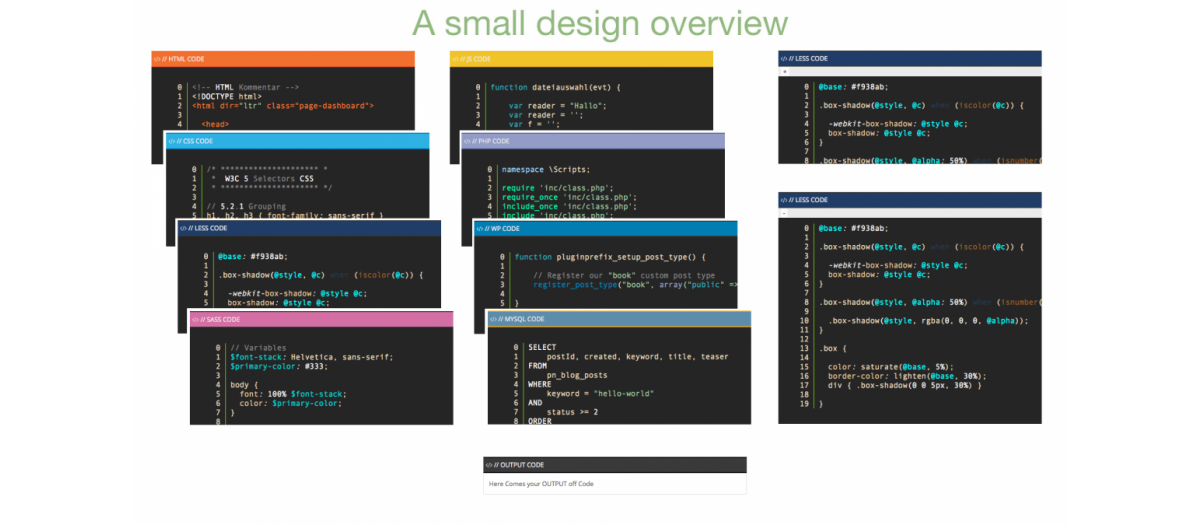Click 'function pluginprefix_setup_post_type() {' line
This screenshot has height=525, width=1200.
[611, 257]
